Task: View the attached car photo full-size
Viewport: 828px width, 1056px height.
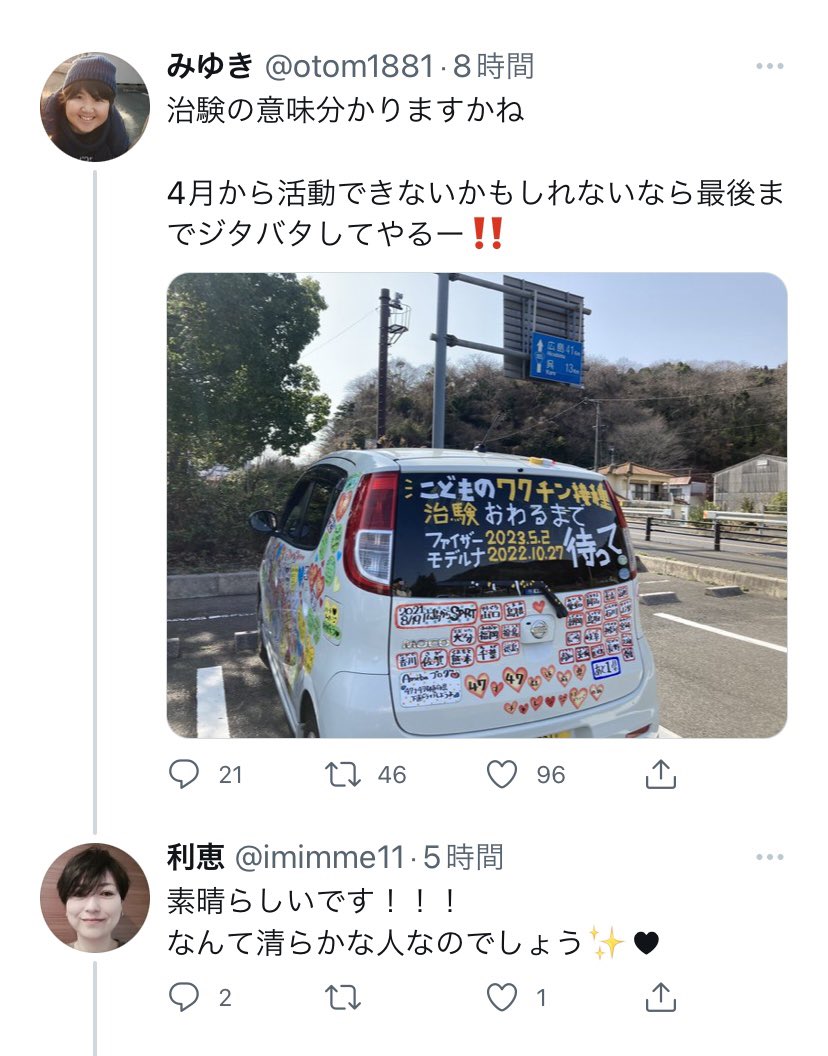Action: point(477,505)
